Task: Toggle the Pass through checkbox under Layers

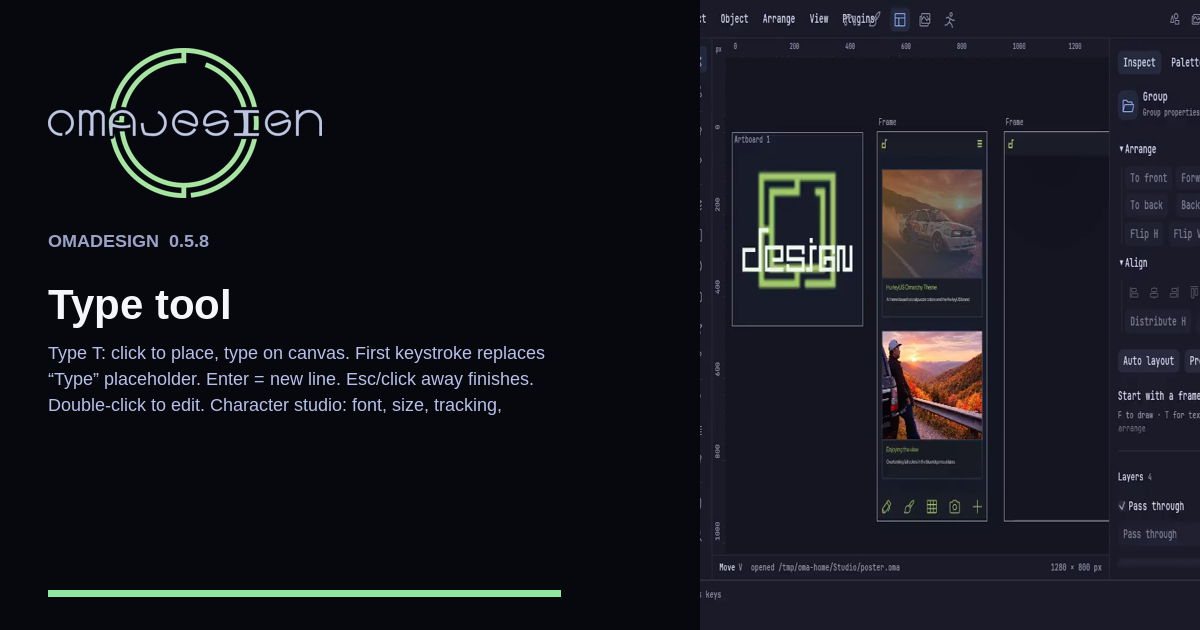Action: [1122, 507]
